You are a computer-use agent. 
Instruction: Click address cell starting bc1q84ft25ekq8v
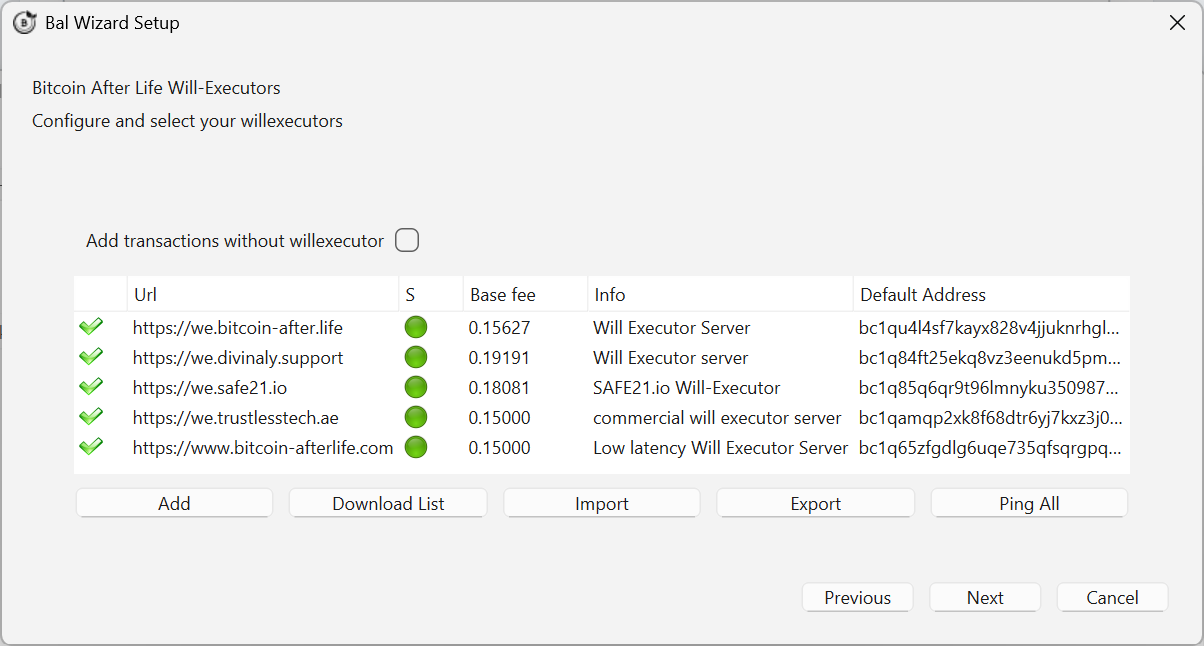click(991, 357)
